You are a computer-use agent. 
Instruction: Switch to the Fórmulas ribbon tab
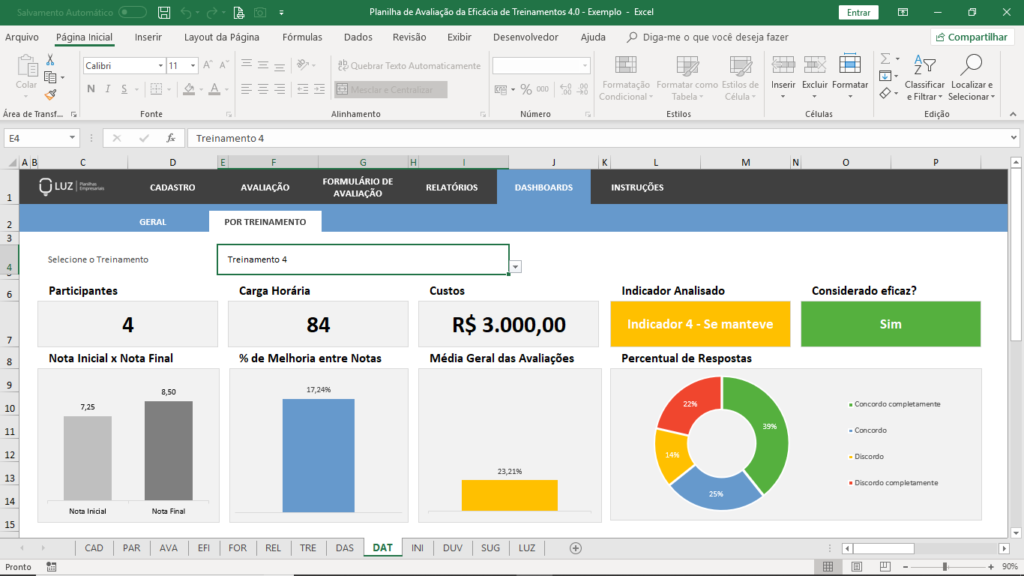pos(302,35)
